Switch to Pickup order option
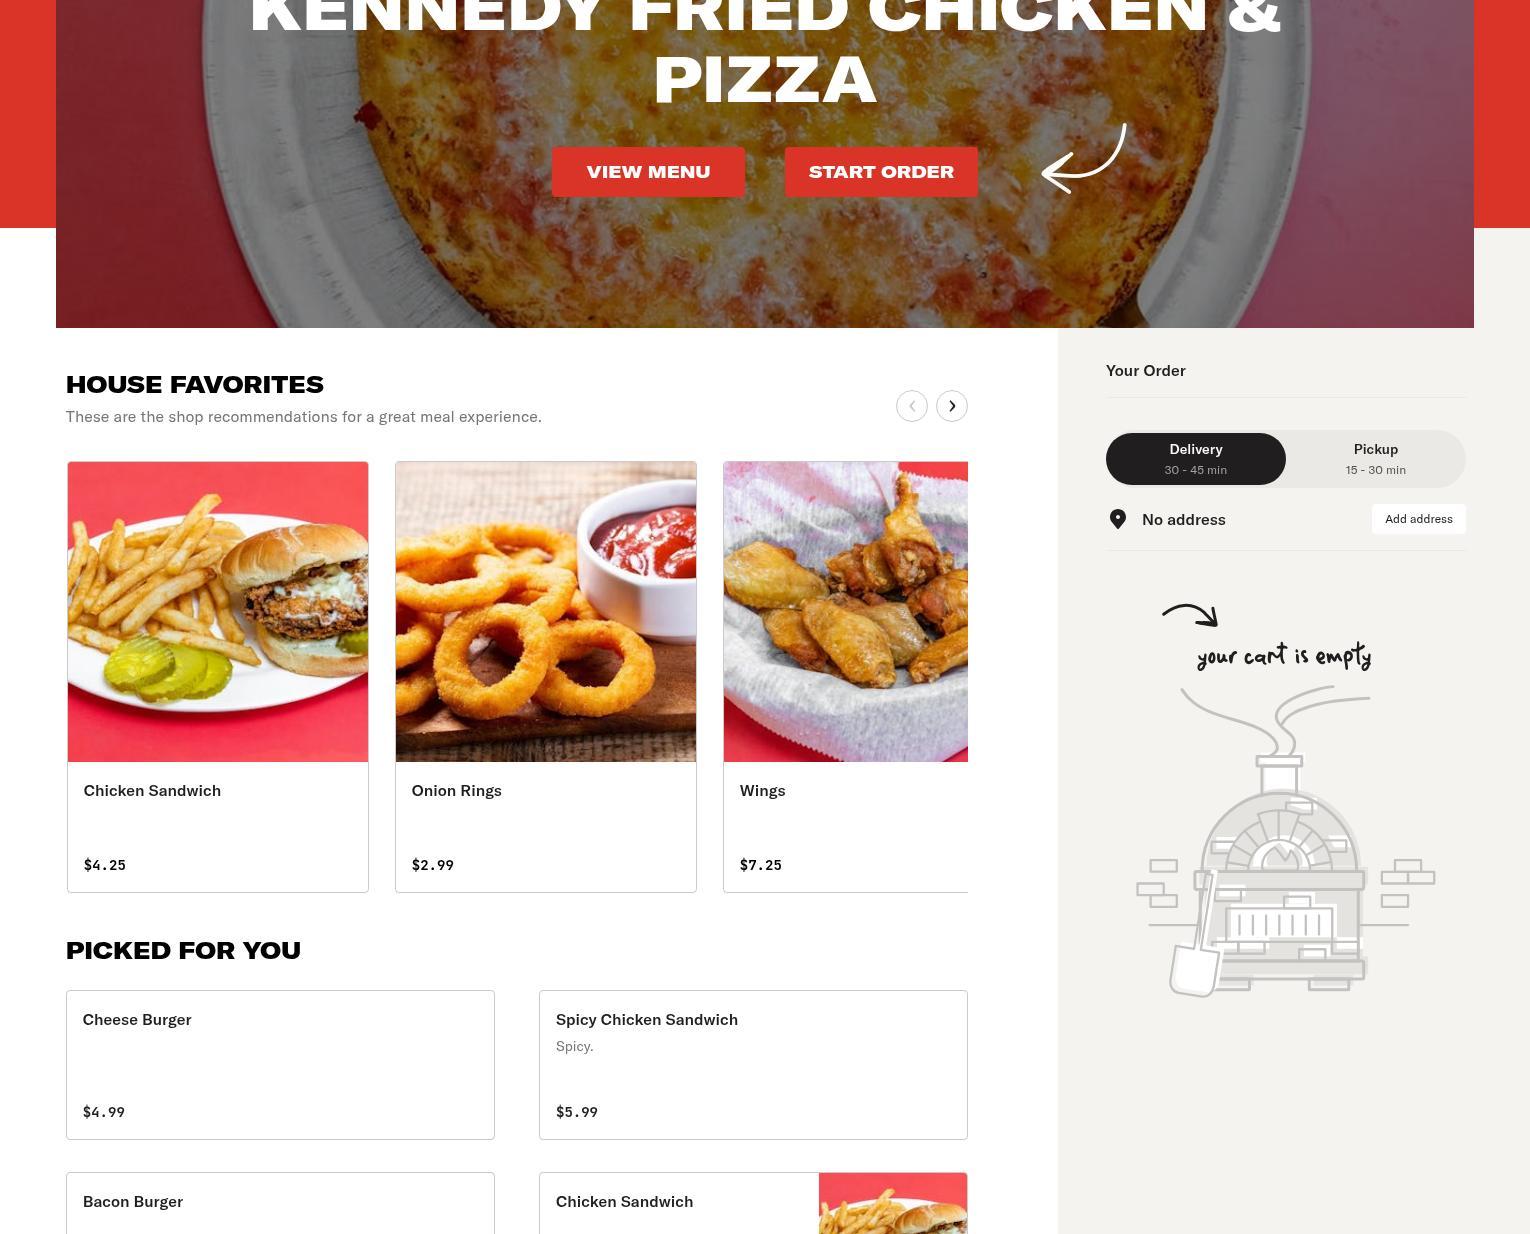Viewport: 1530px width, 1234px height. (1375, 459)
